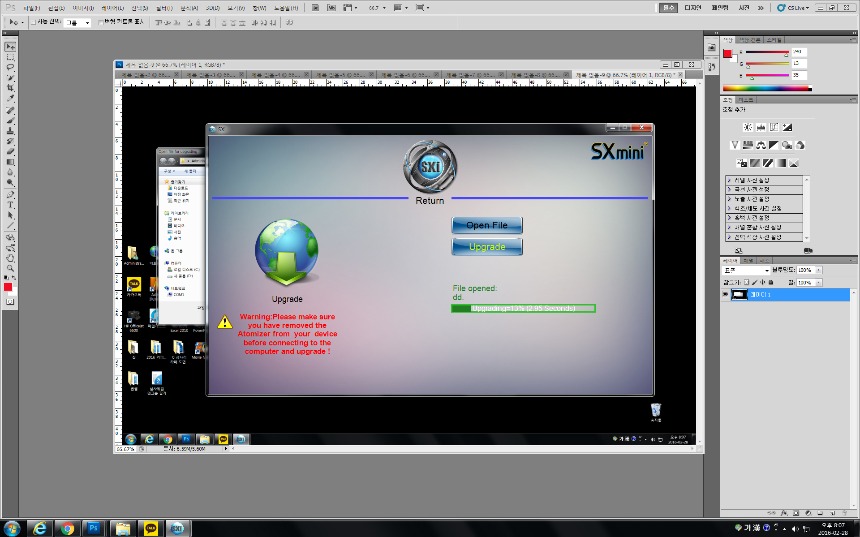Select the Pen tool
Viewport: 860px width, 537px height.
(x=10, y=195)
